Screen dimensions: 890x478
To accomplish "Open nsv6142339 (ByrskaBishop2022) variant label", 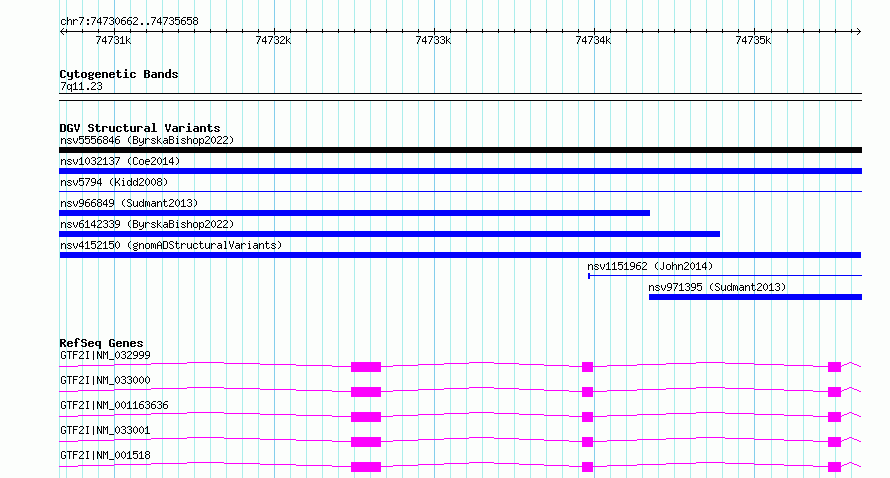I will (147, 224).
